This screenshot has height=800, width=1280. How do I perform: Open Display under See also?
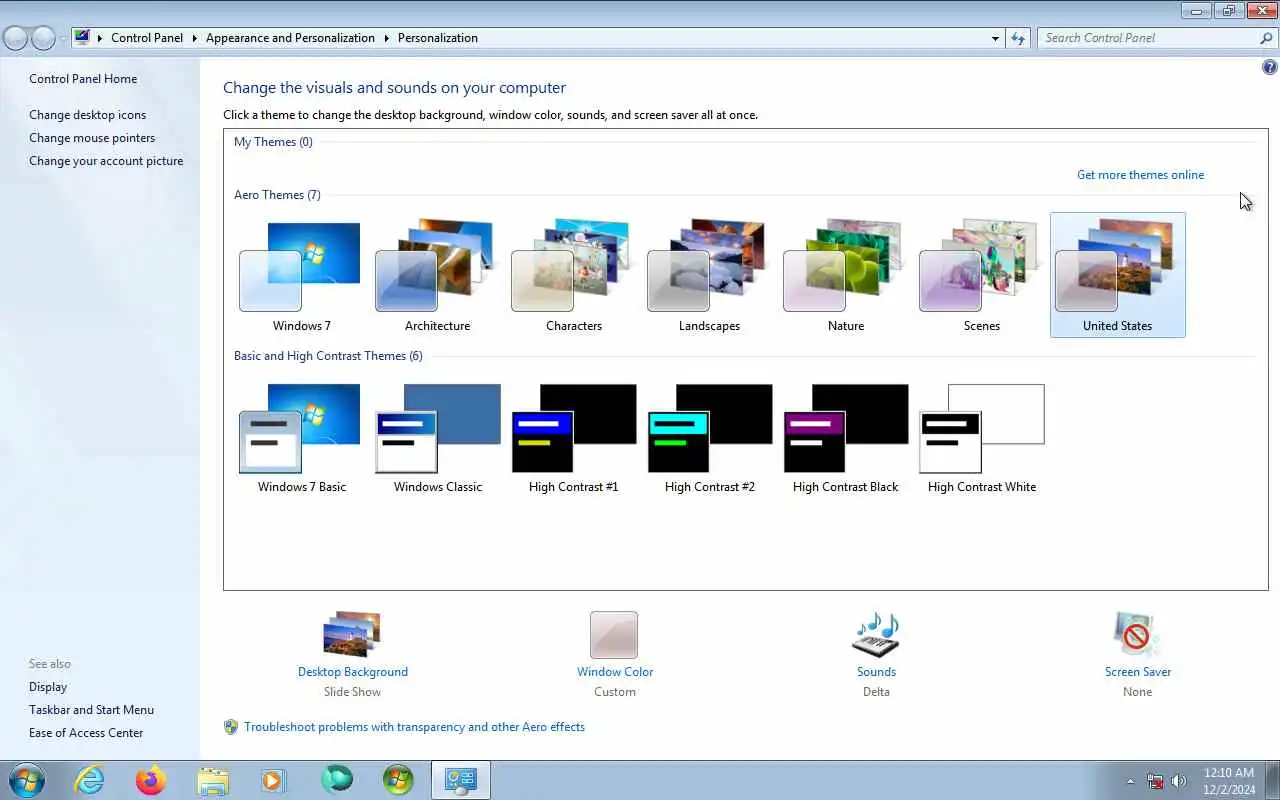[48, 687]
